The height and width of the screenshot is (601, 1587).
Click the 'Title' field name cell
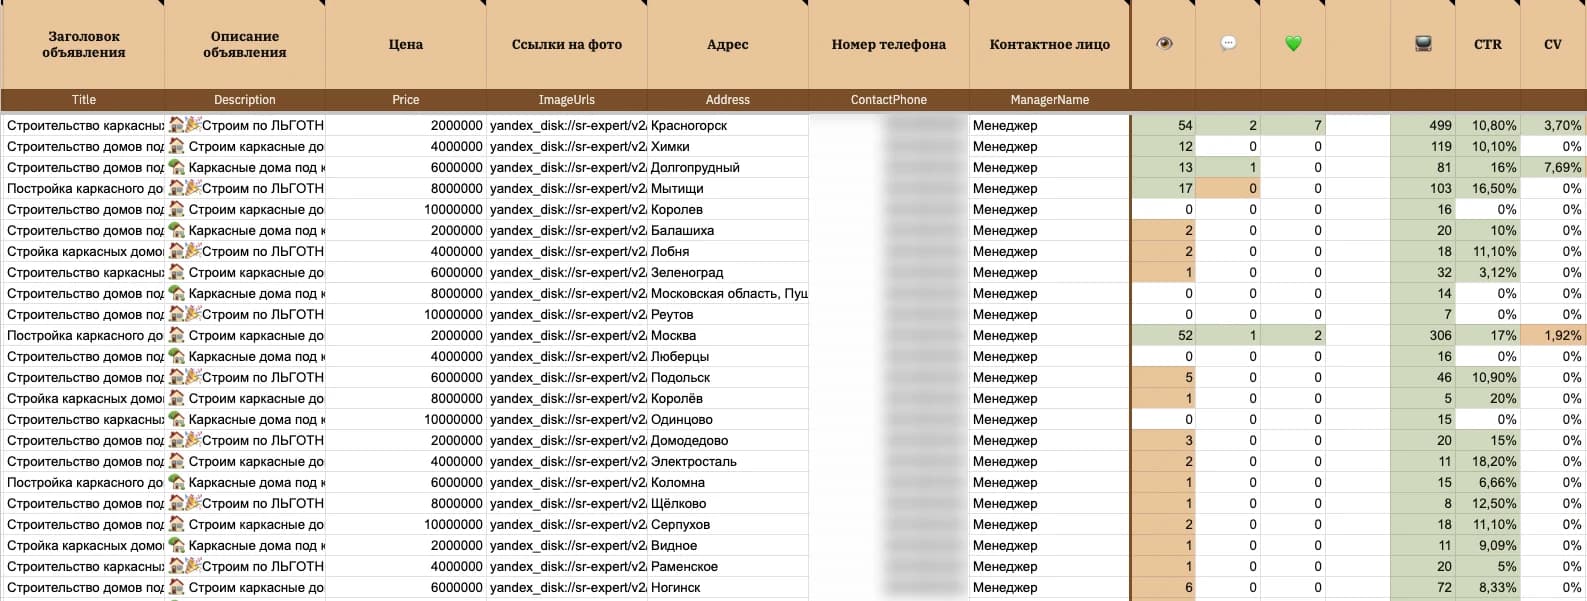pos(84,100)
